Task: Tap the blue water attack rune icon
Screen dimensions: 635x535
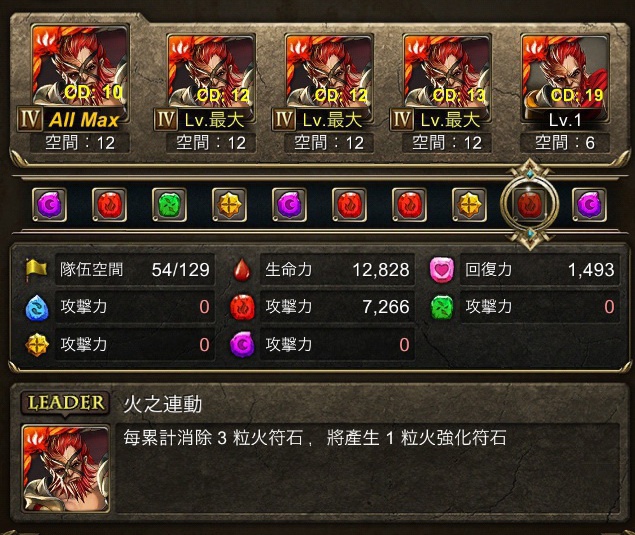Action: point(37,308)
